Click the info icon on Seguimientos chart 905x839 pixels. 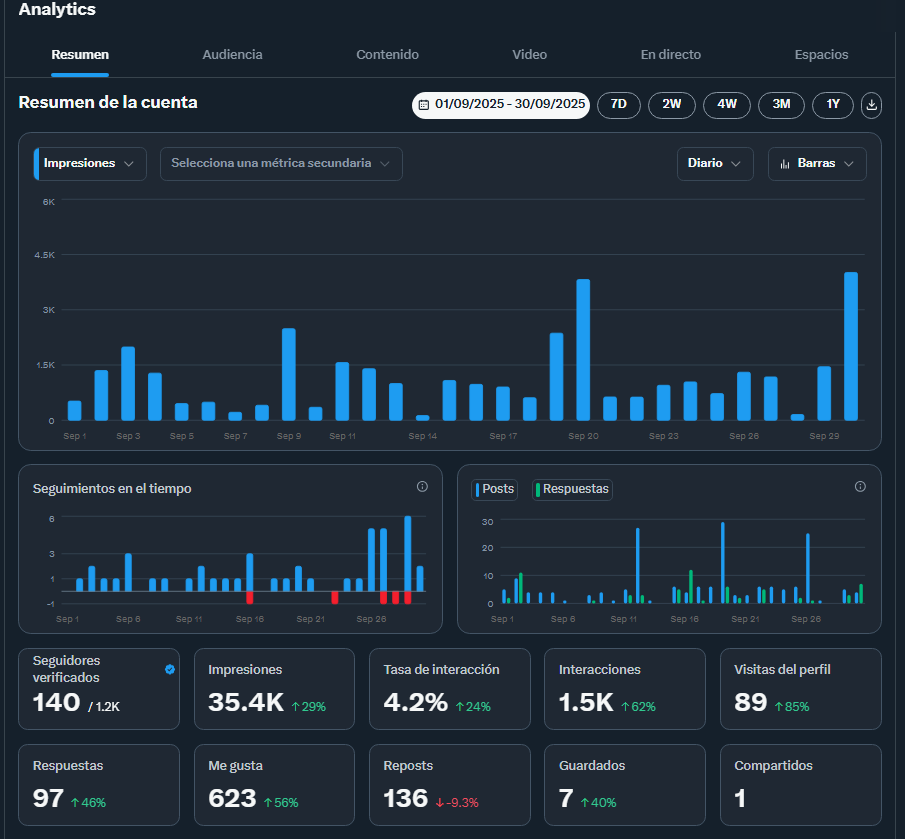coord(422,486)
